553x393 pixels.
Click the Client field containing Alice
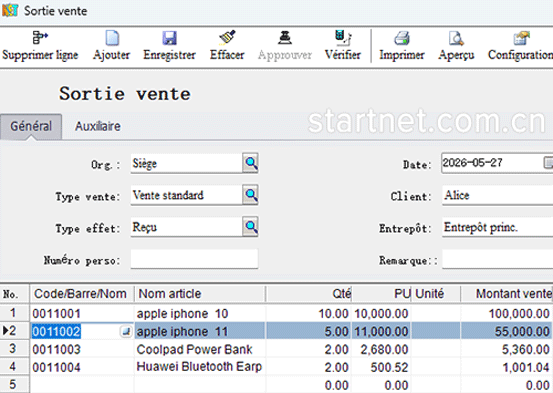click(x=498, y=195)
